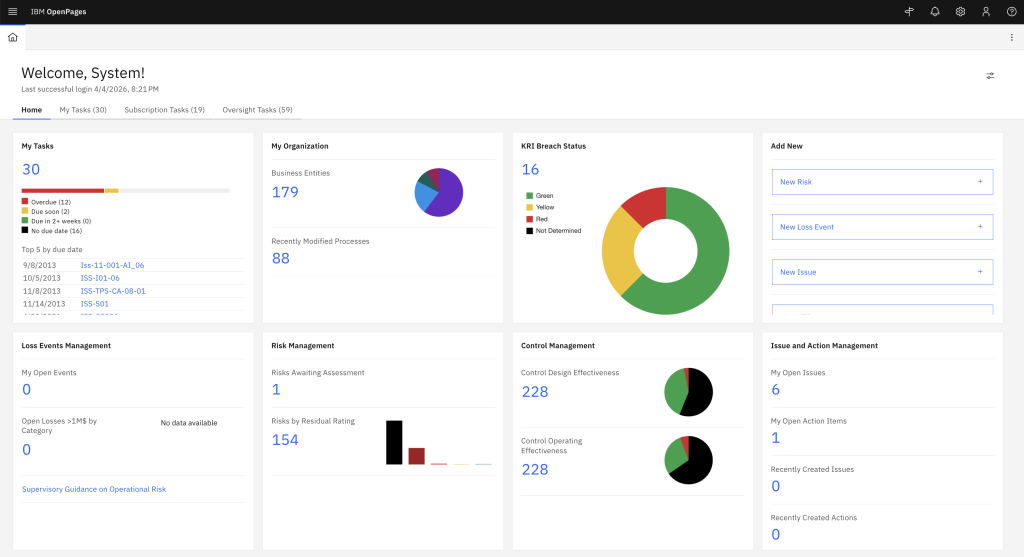Click the Not Determined legend swatch
1024x557 pixels.
[x=530, y=231]
